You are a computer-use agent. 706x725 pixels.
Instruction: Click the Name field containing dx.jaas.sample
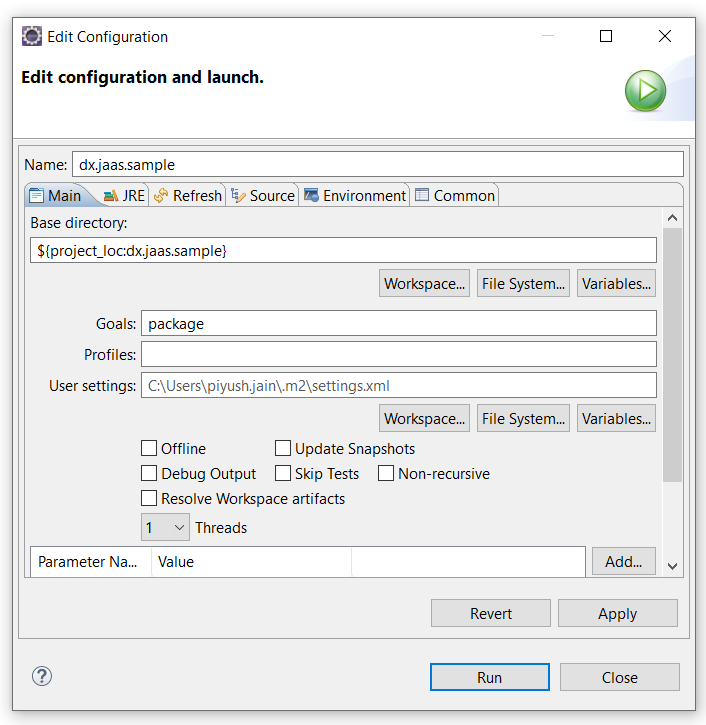click(x=378, y=165)
